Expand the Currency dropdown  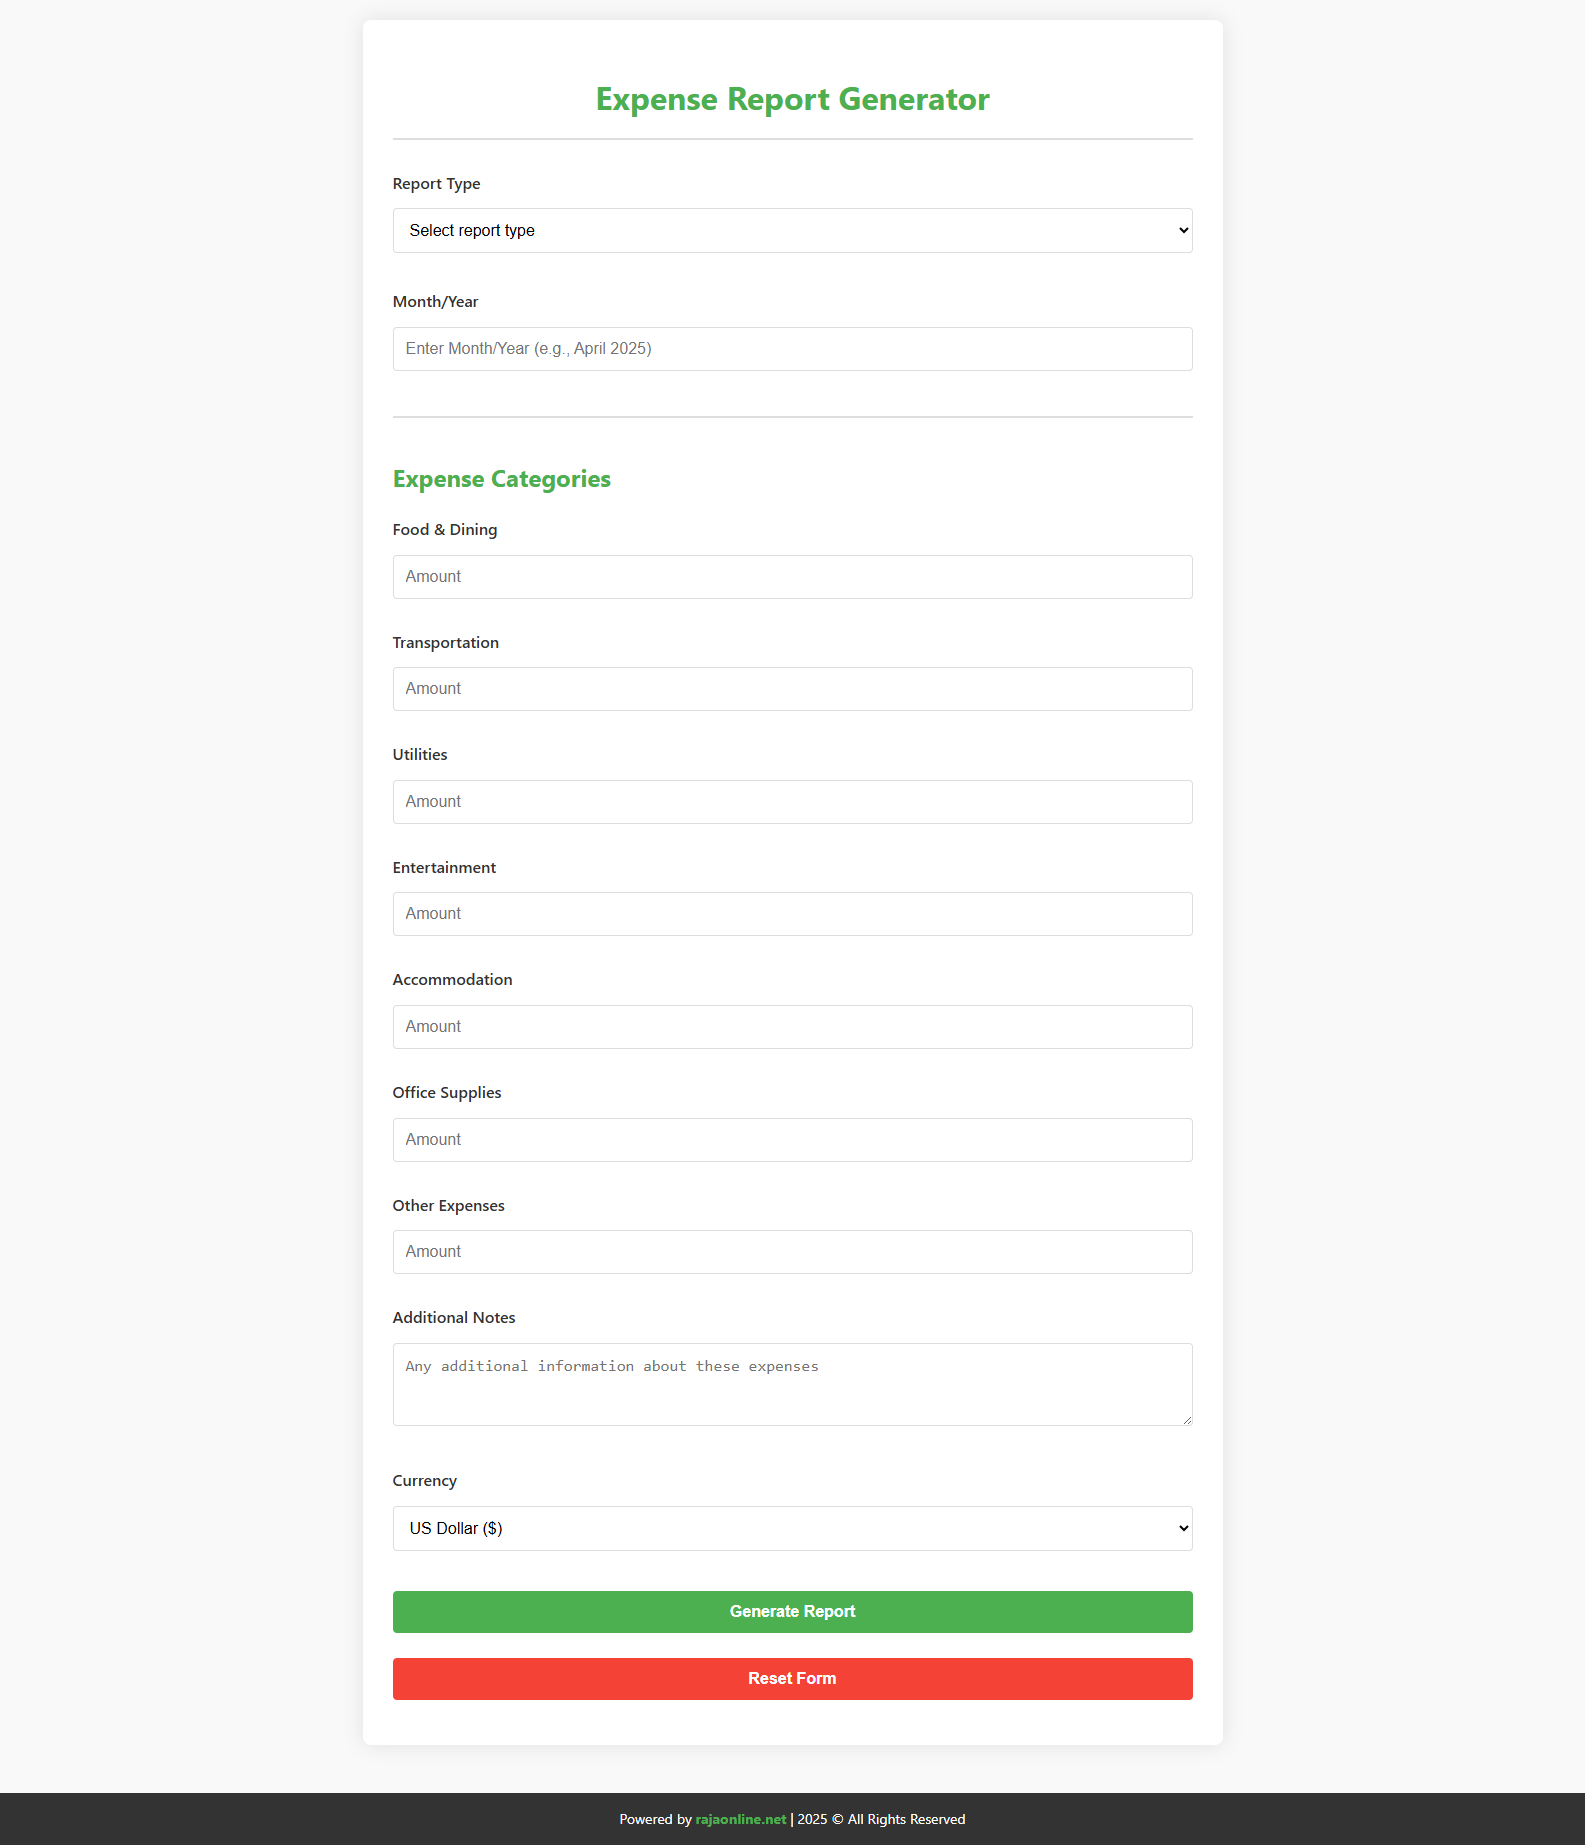791,1528
